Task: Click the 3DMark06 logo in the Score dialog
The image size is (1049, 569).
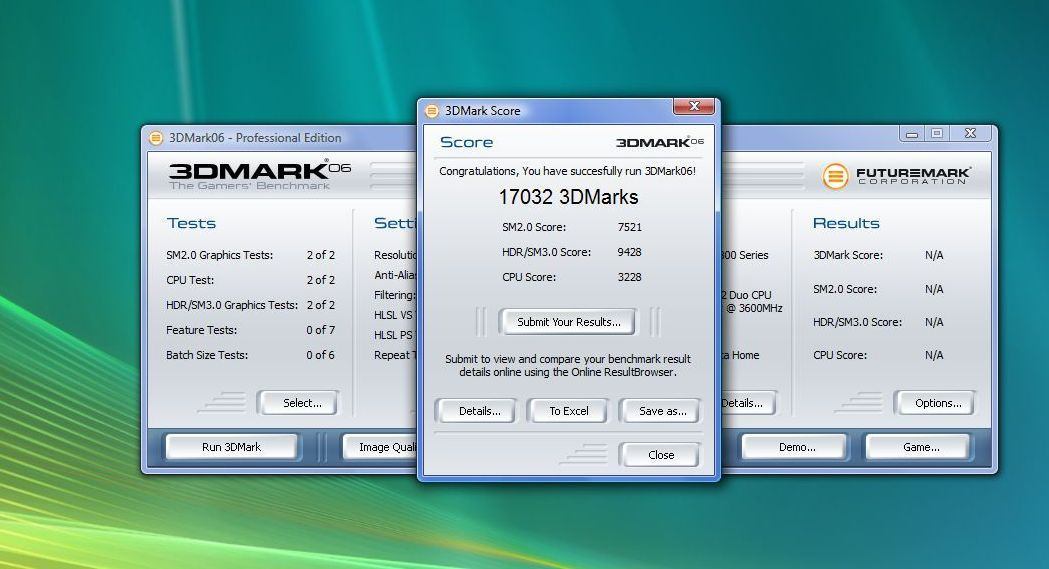Action: 660,142
